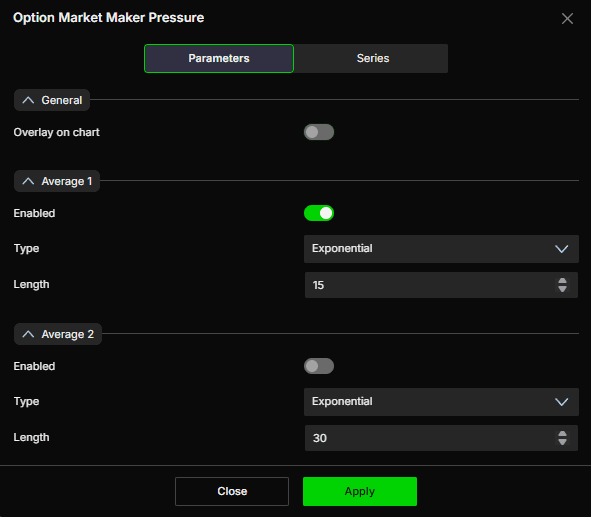Increase Average 2 Length with up arrow

pyautogui.click(x=562, y=434)
